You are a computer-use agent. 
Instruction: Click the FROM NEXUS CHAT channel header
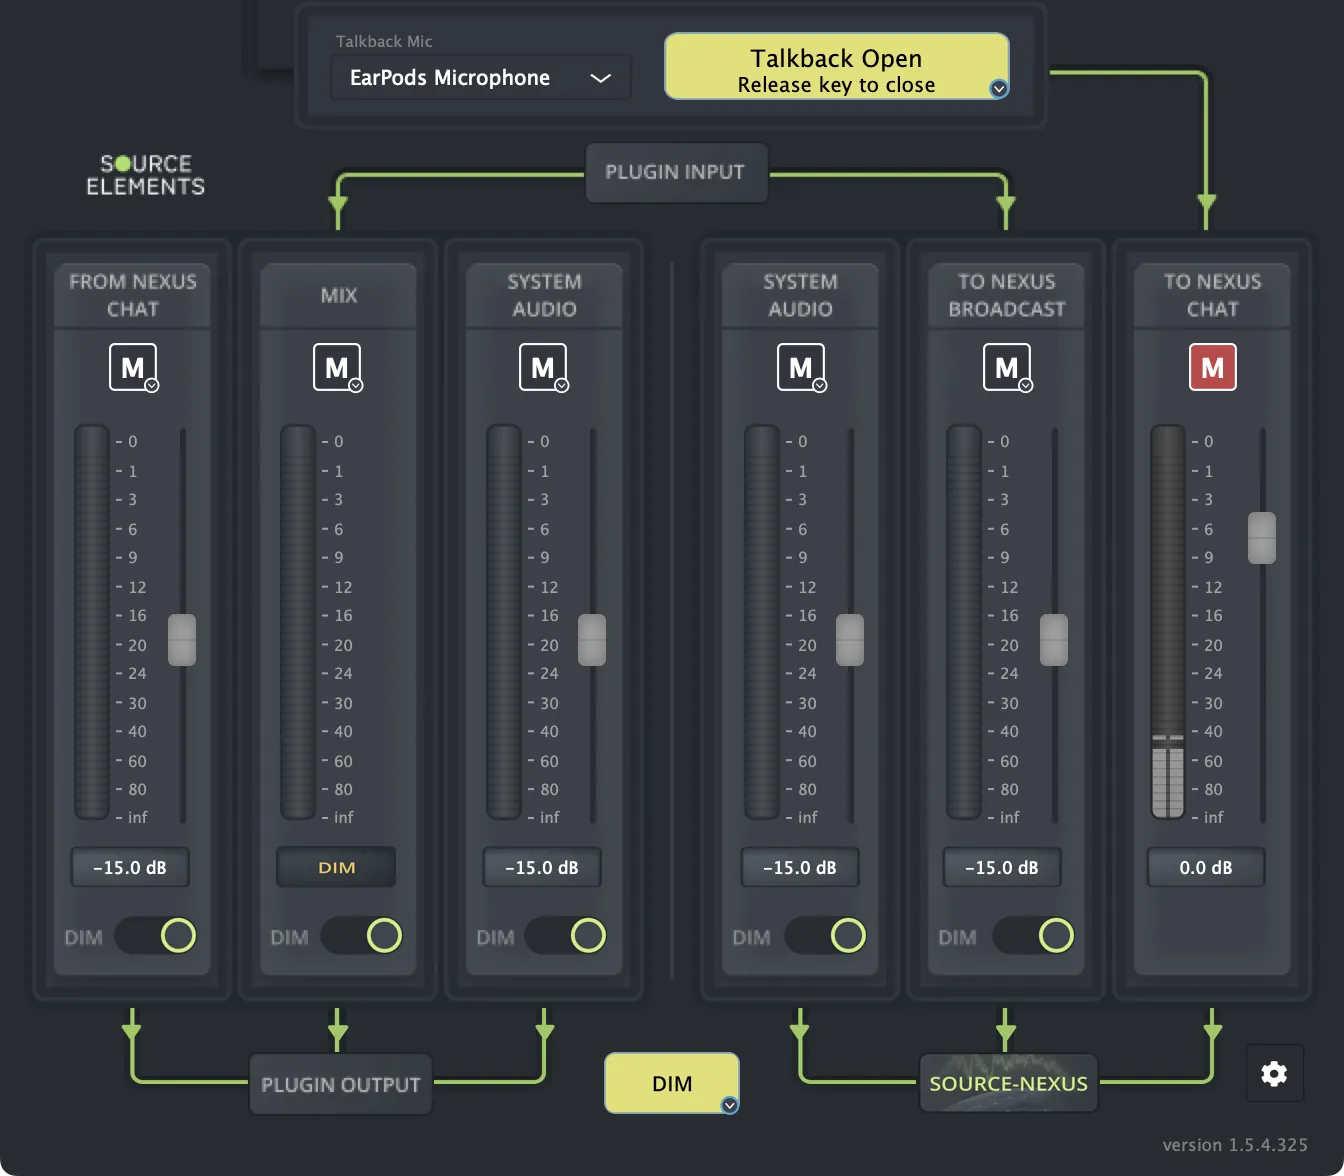[x=132, y=295]
